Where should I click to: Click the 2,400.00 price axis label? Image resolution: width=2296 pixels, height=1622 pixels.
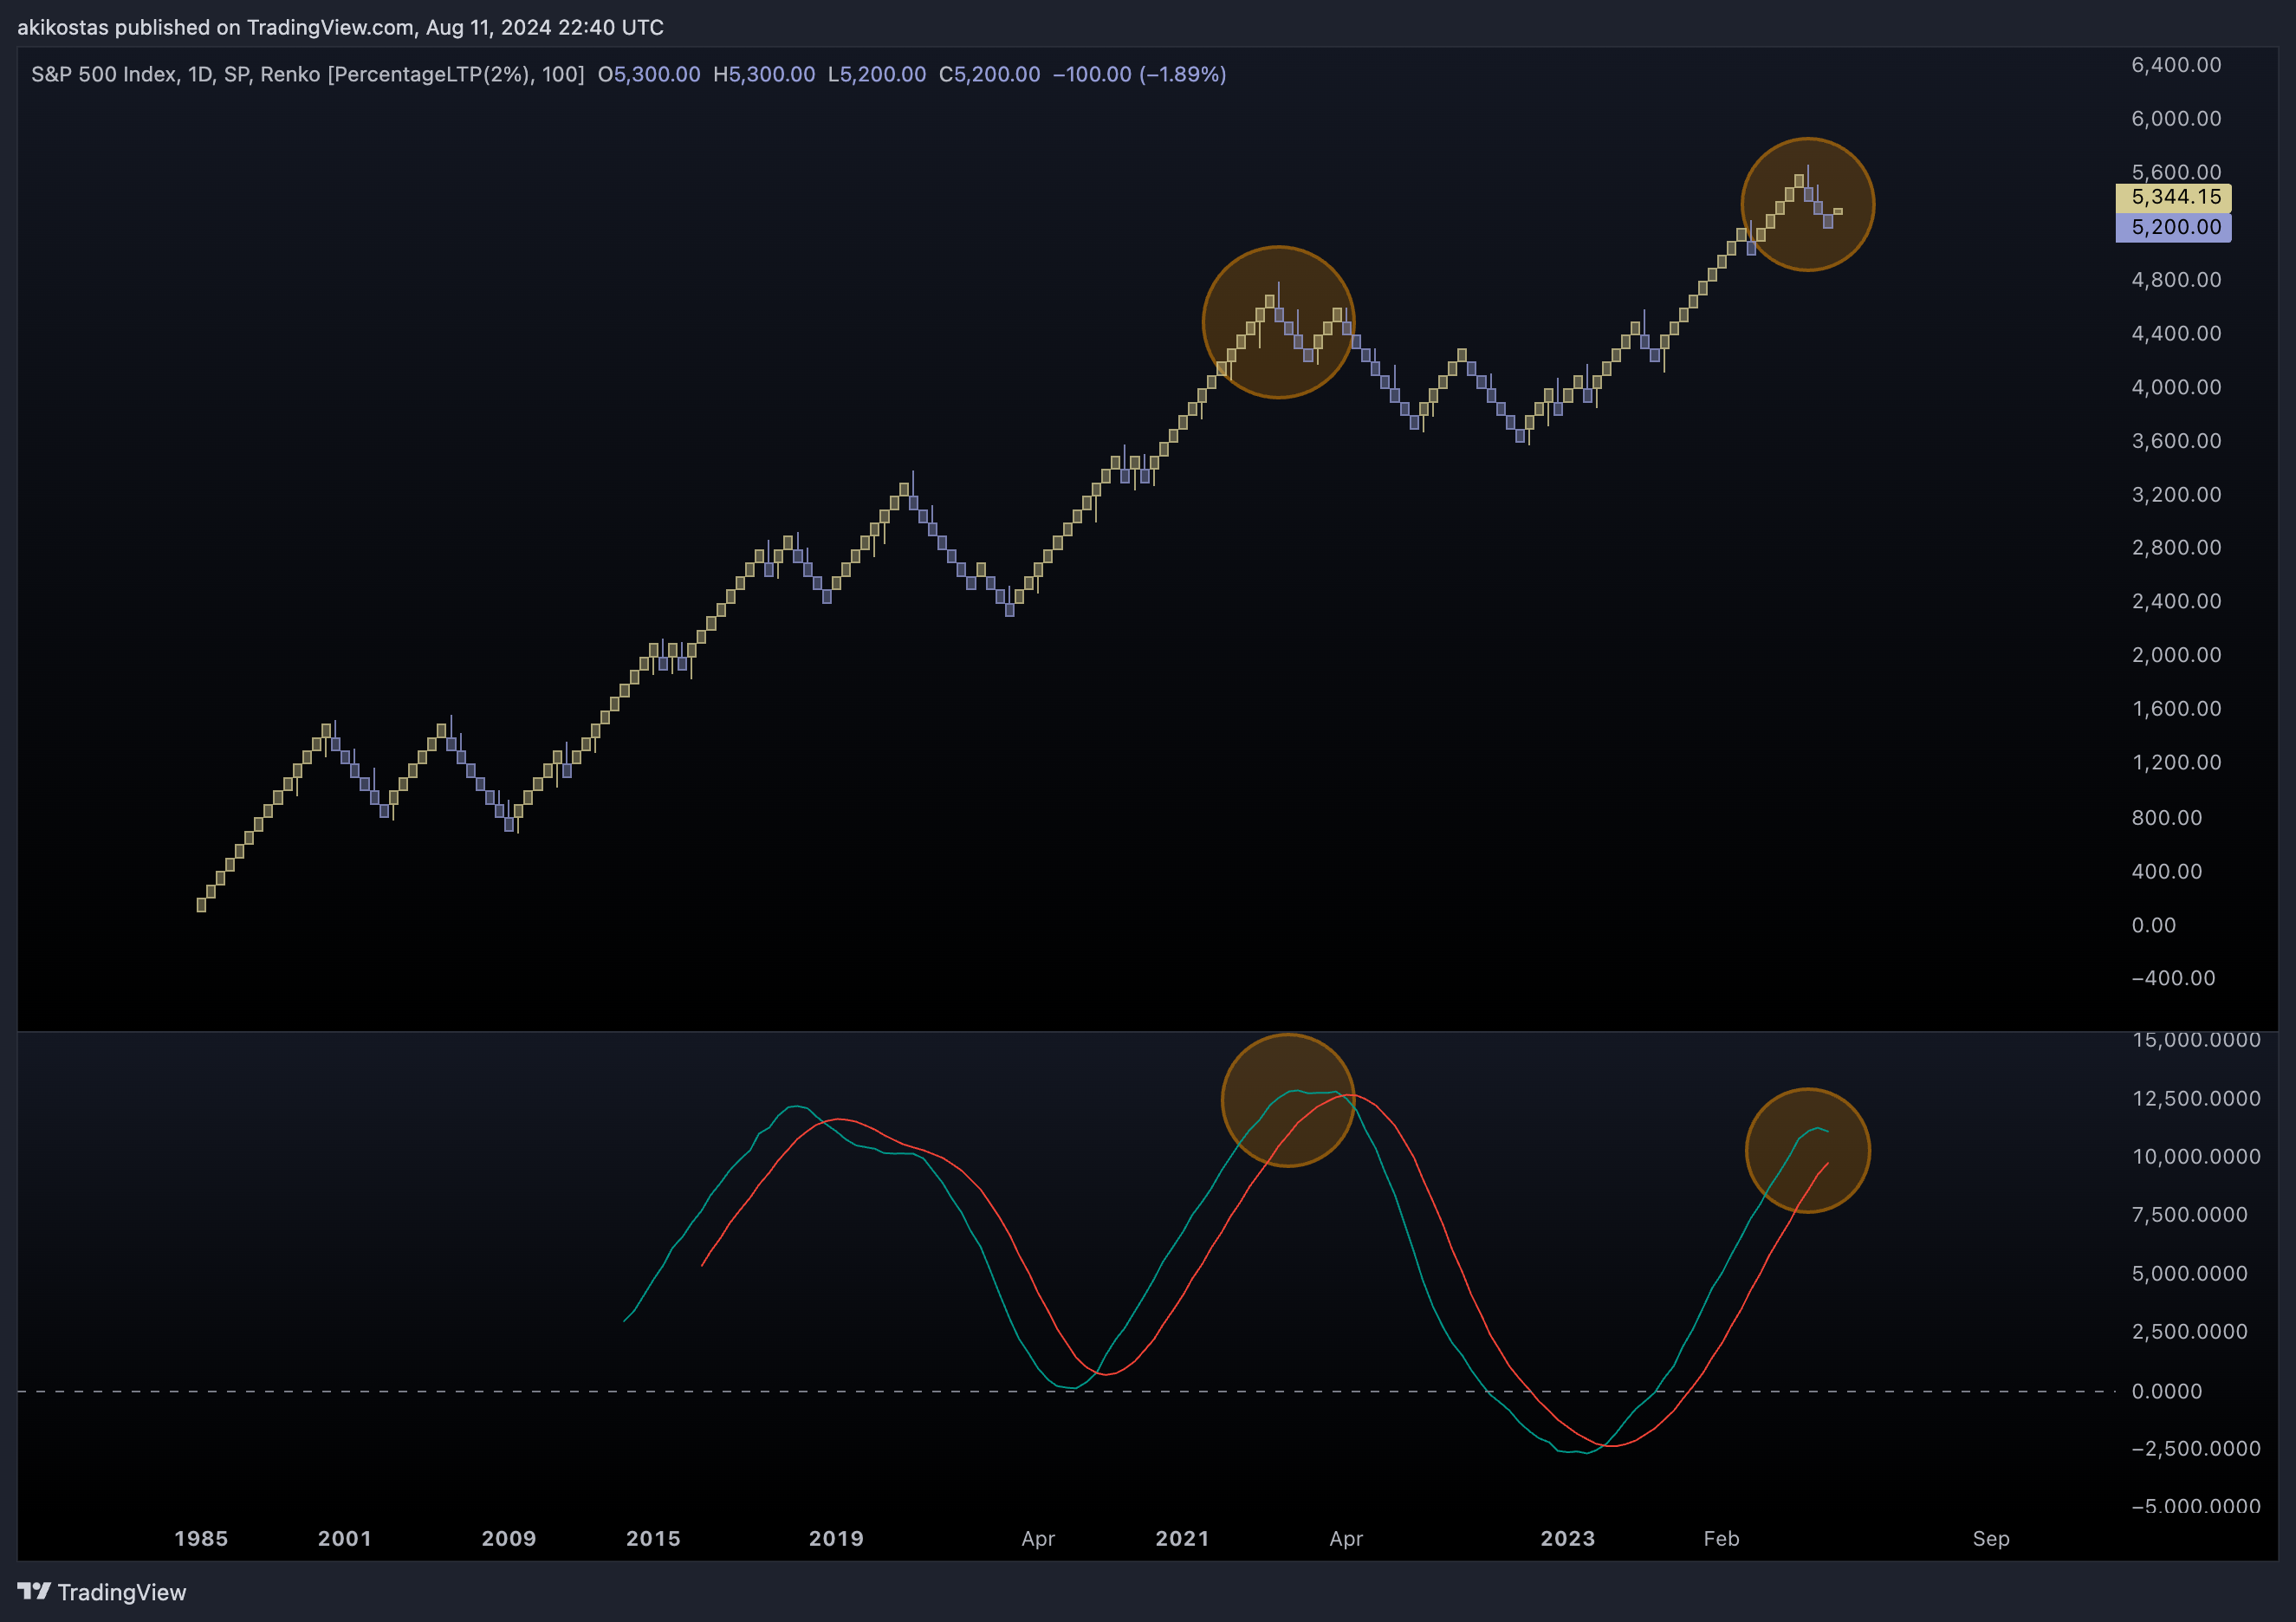tap(2176, 602)
